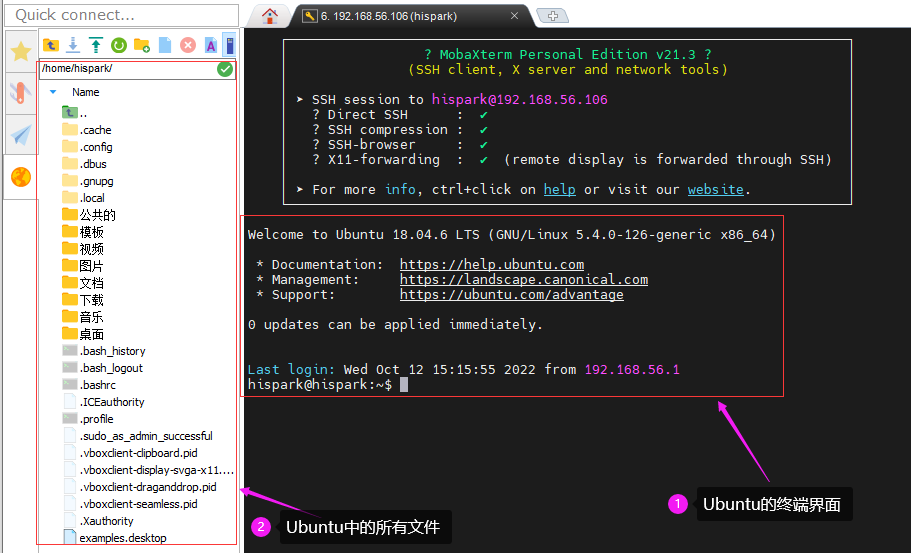Open the Sessions star sidebar tab
Image resolution: width=911 pixels, height=553 pixels.
(20, 52)
